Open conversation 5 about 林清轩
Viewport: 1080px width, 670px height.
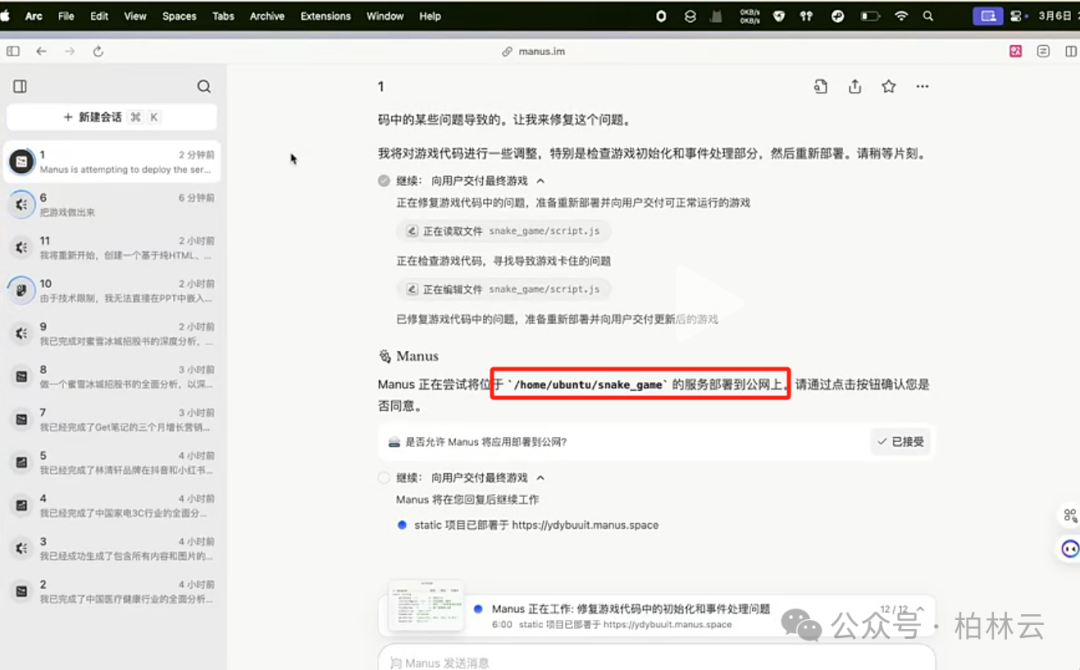112,462
